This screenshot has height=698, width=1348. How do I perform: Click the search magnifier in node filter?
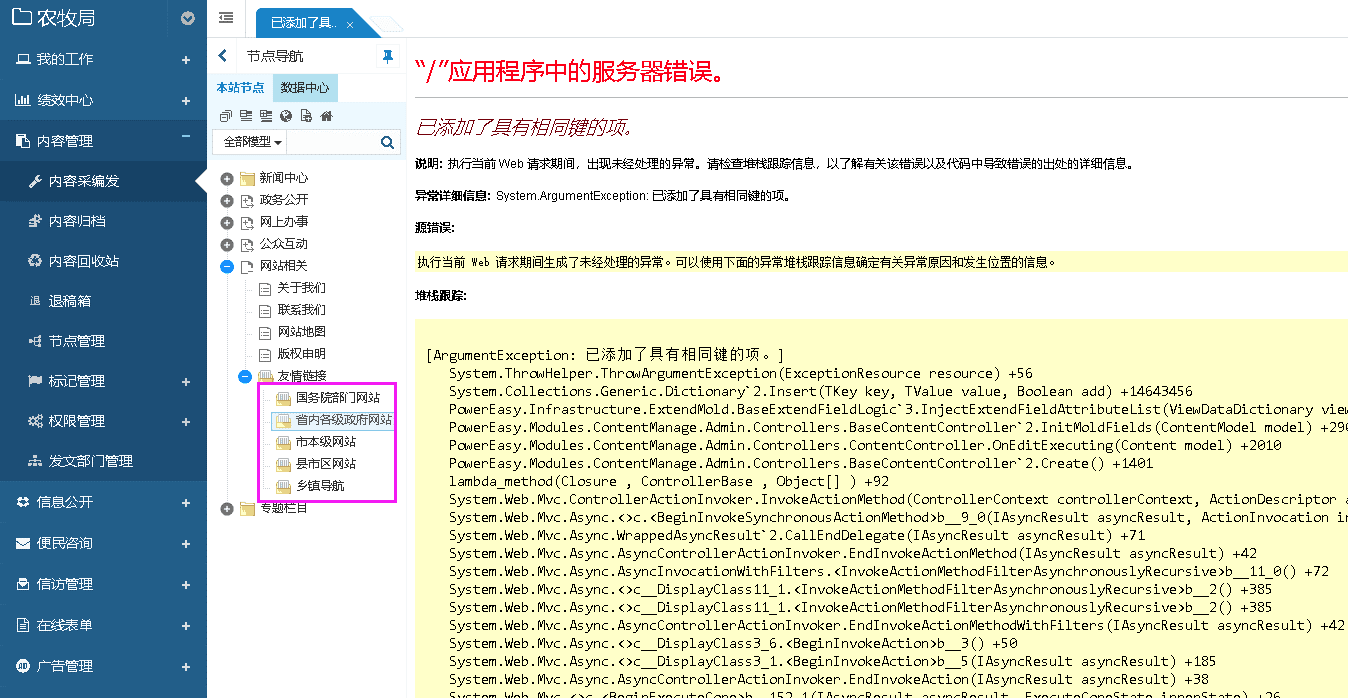pyautogui.click(x=387, y=143)
